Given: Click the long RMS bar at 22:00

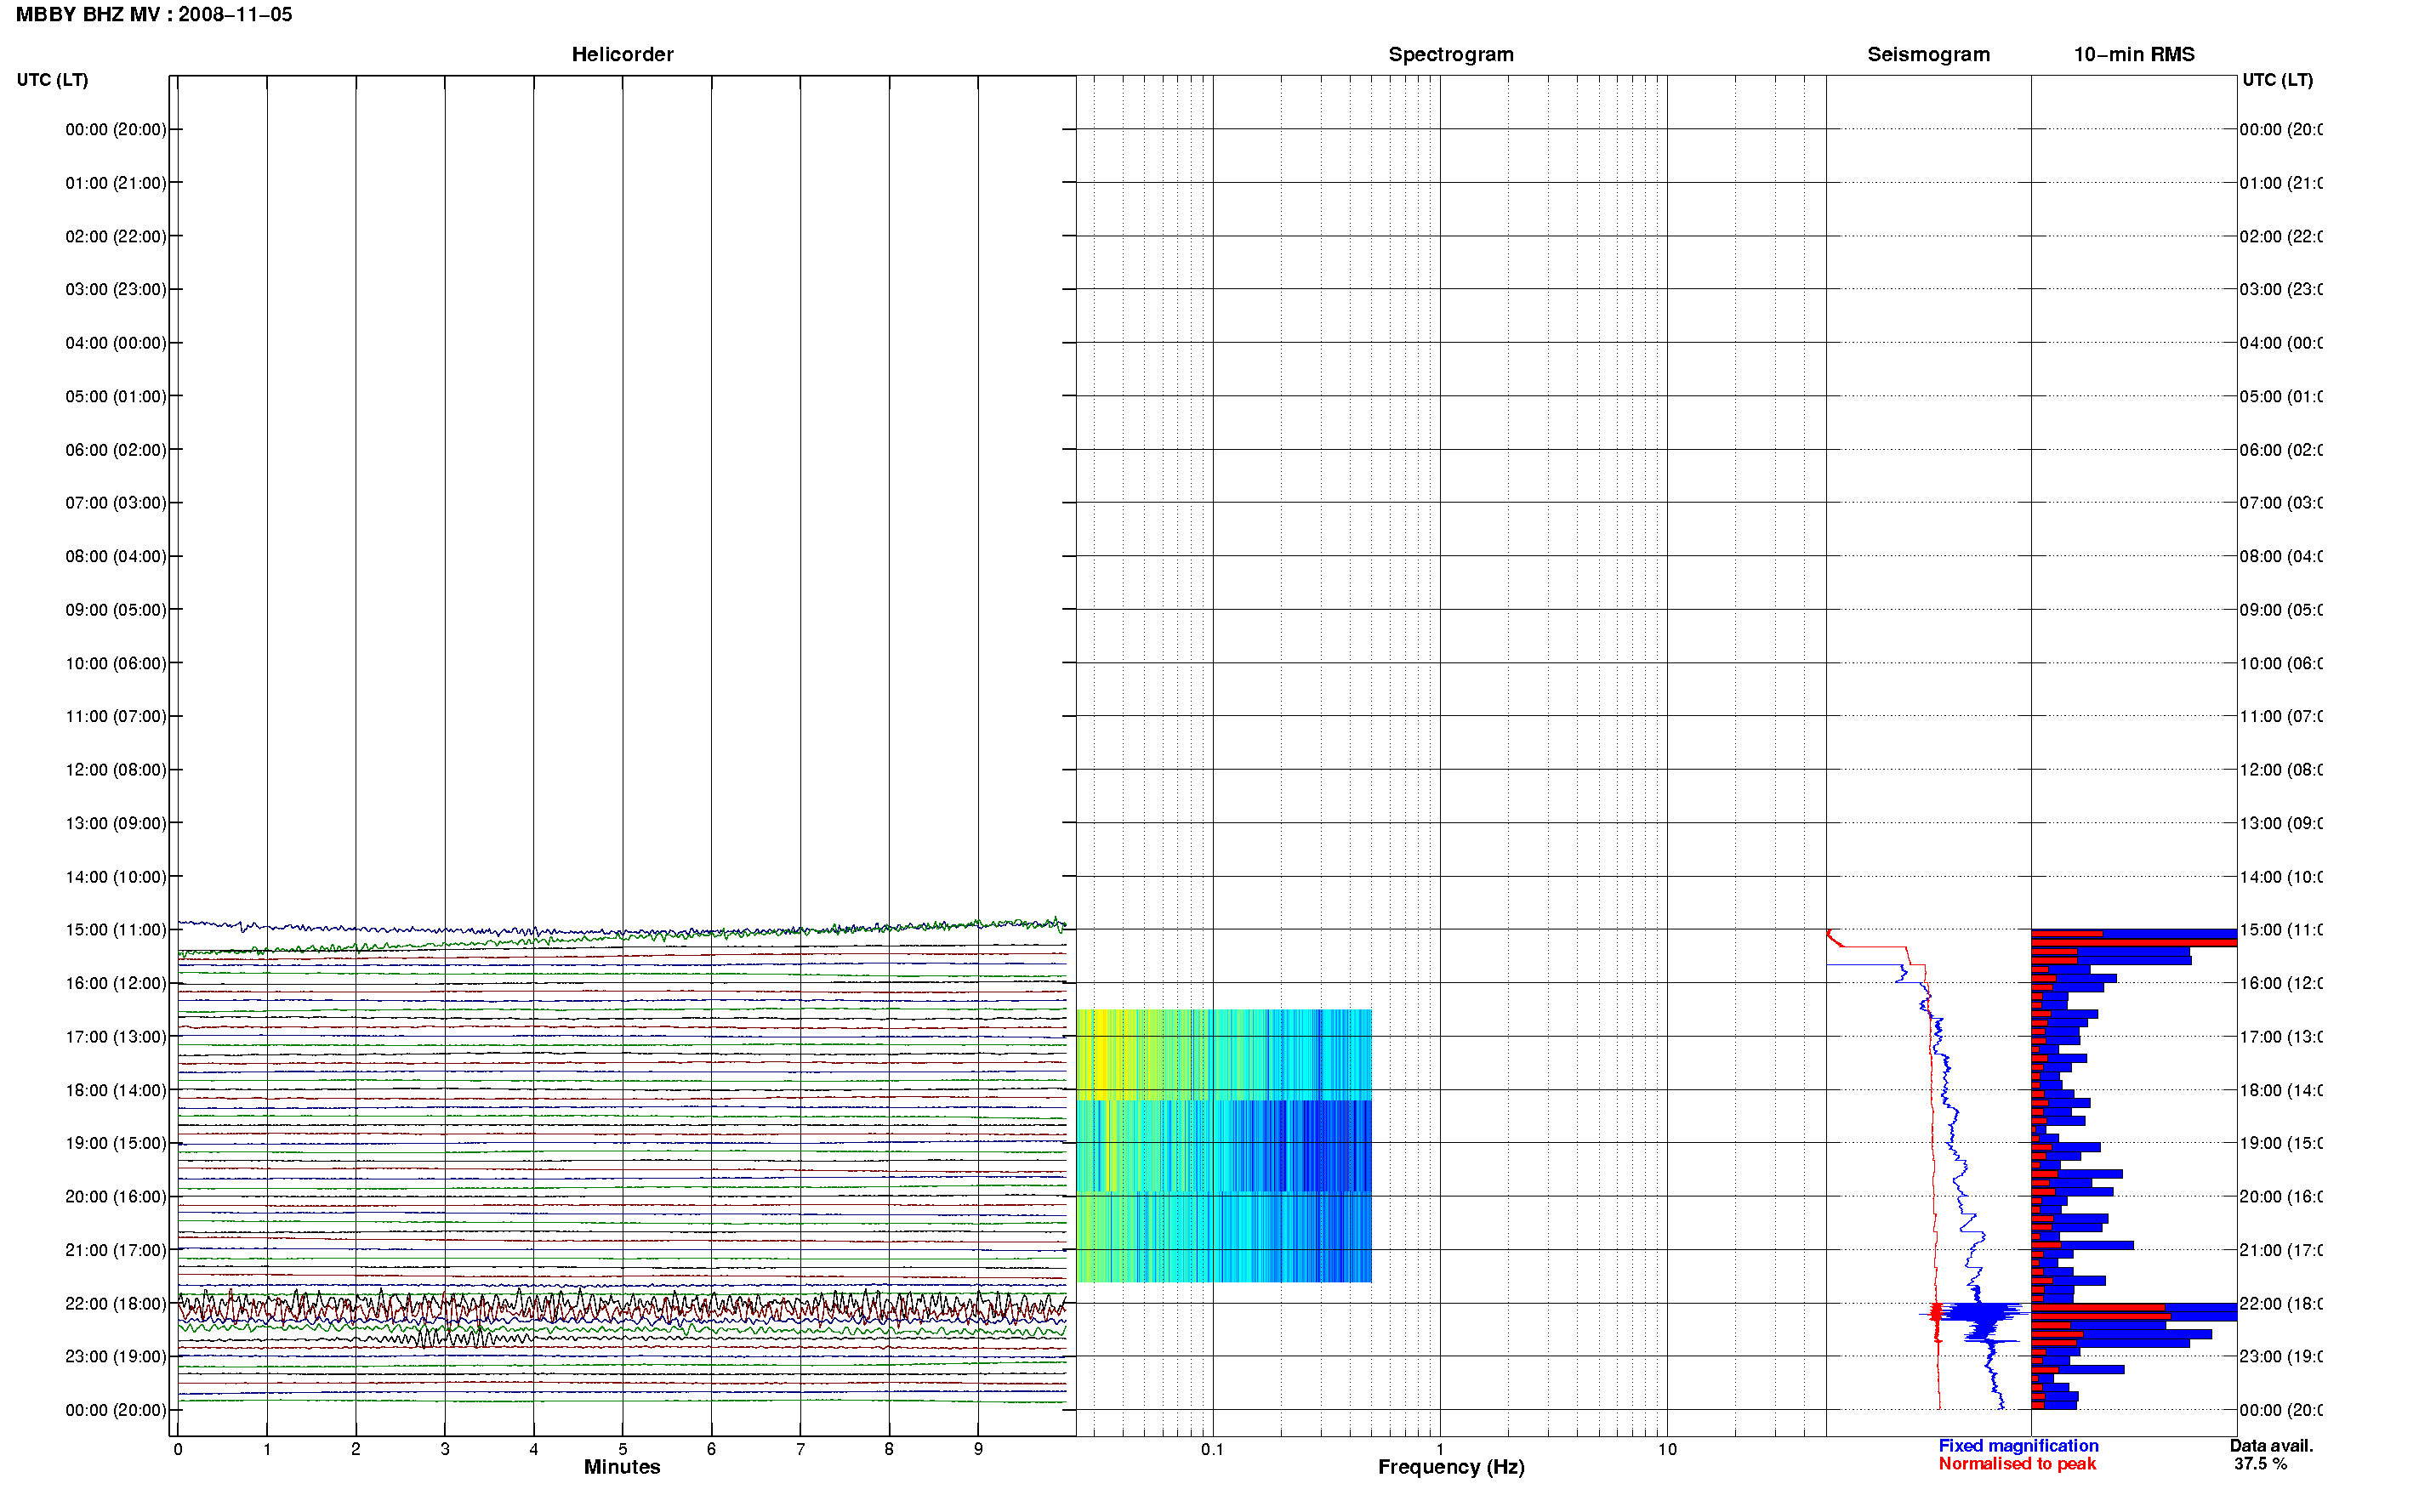Looking at the screenshot, I should point(2134,1308).
